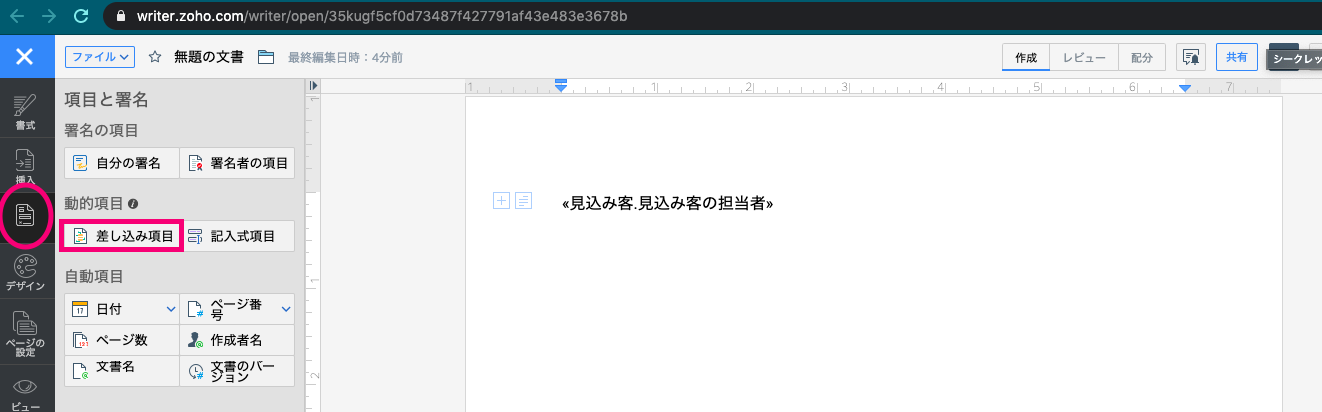Viewport: 1322px width, 412px height.
Task: Click the info icon beside 動的項目
Action: 133,203
